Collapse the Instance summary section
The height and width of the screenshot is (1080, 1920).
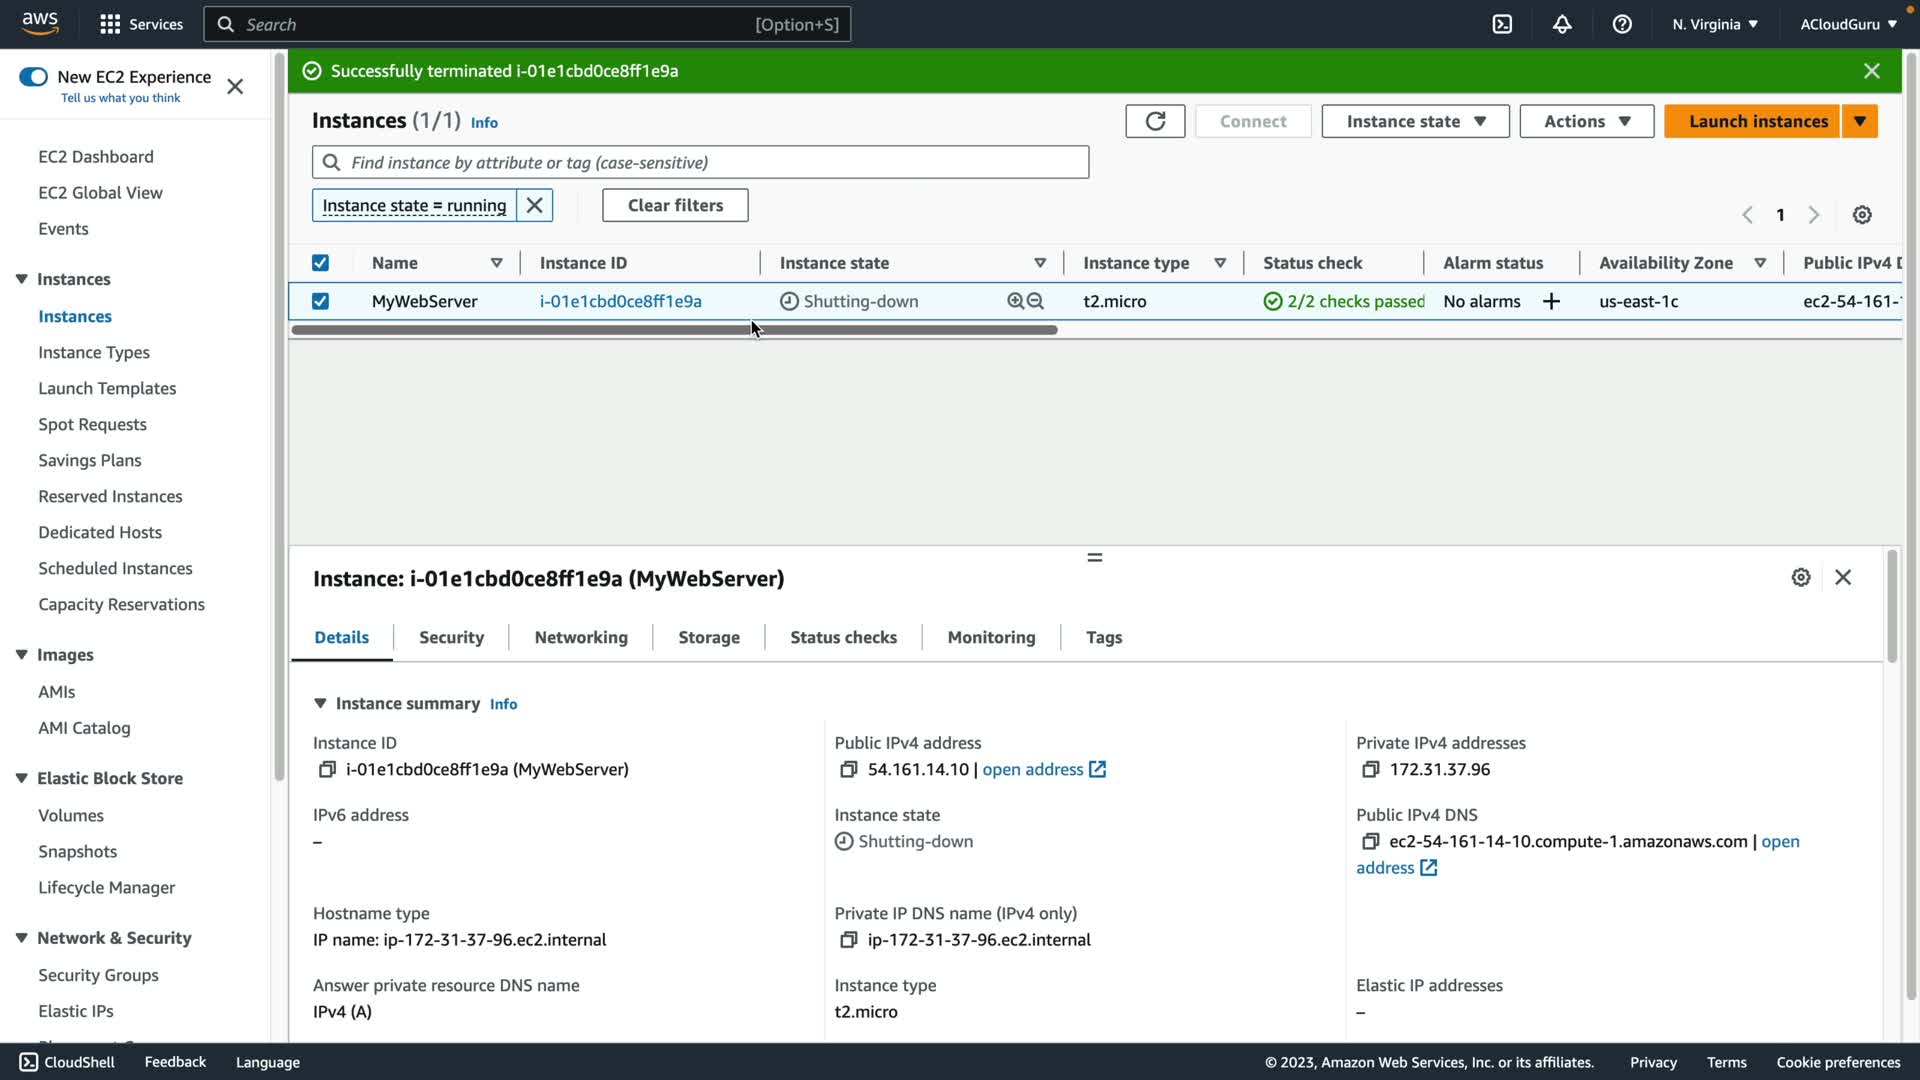click(x=320, y=703)
